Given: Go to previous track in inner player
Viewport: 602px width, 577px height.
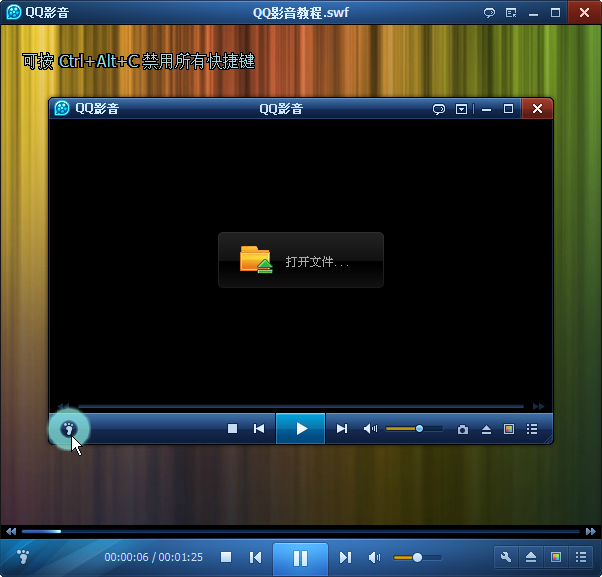Looking at the screenshot, I should pyautogui.click(x=259, y=428).
